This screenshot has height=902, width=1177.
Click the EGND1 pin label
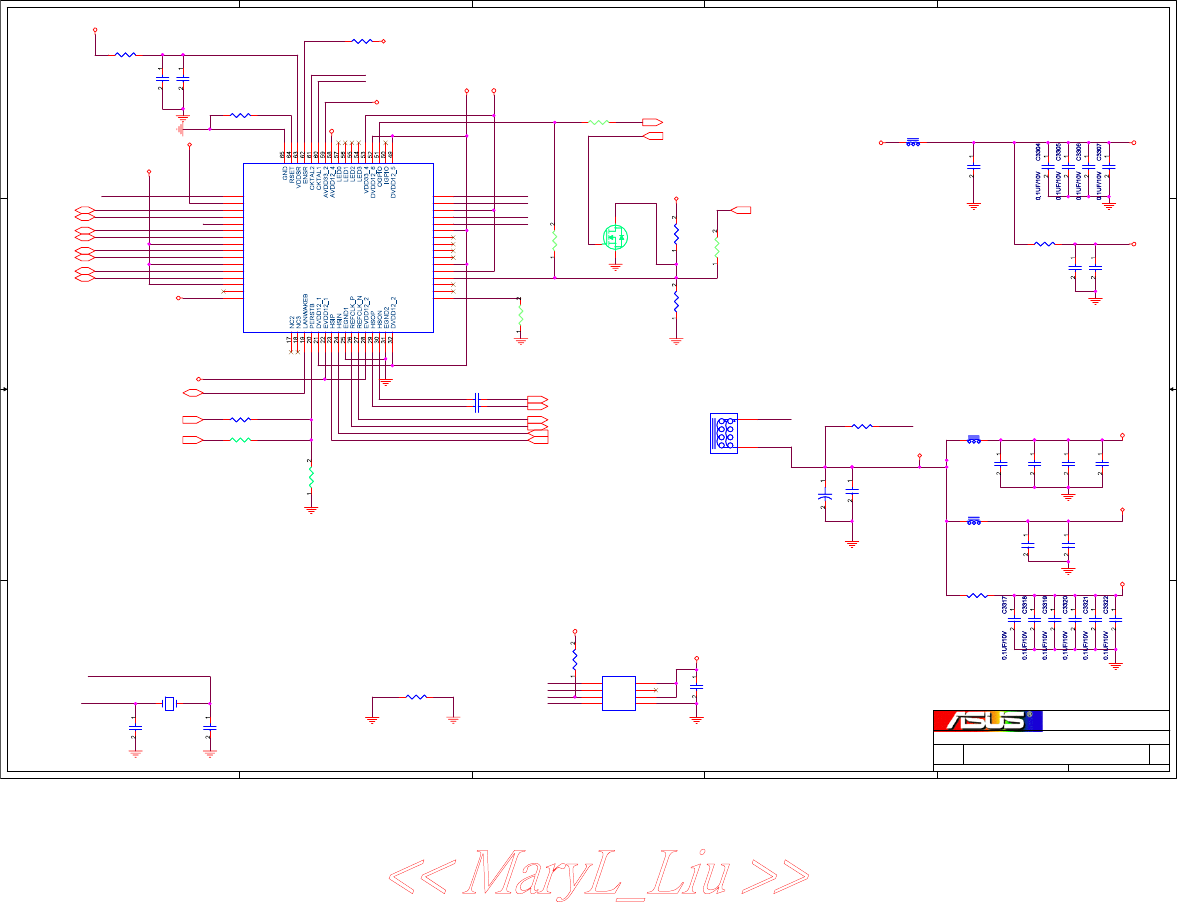point(345,318)
